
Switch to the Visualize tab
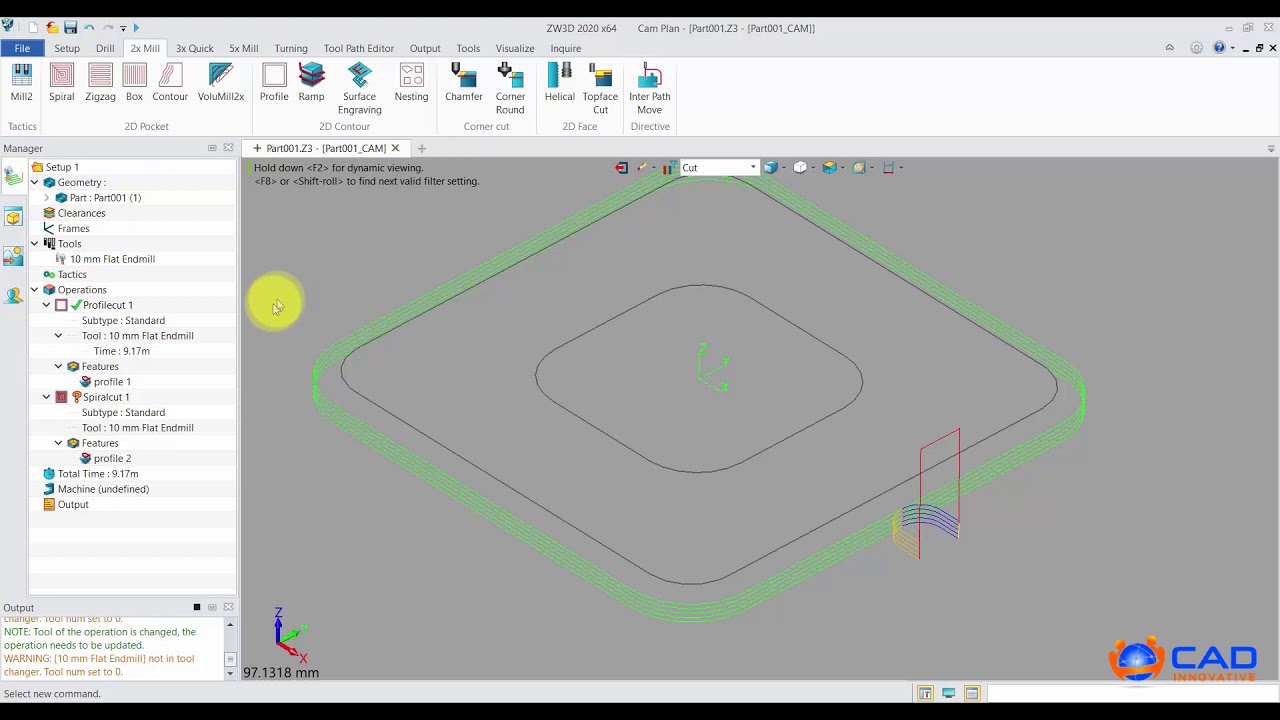pyautogui.click(x=515, y=48)
